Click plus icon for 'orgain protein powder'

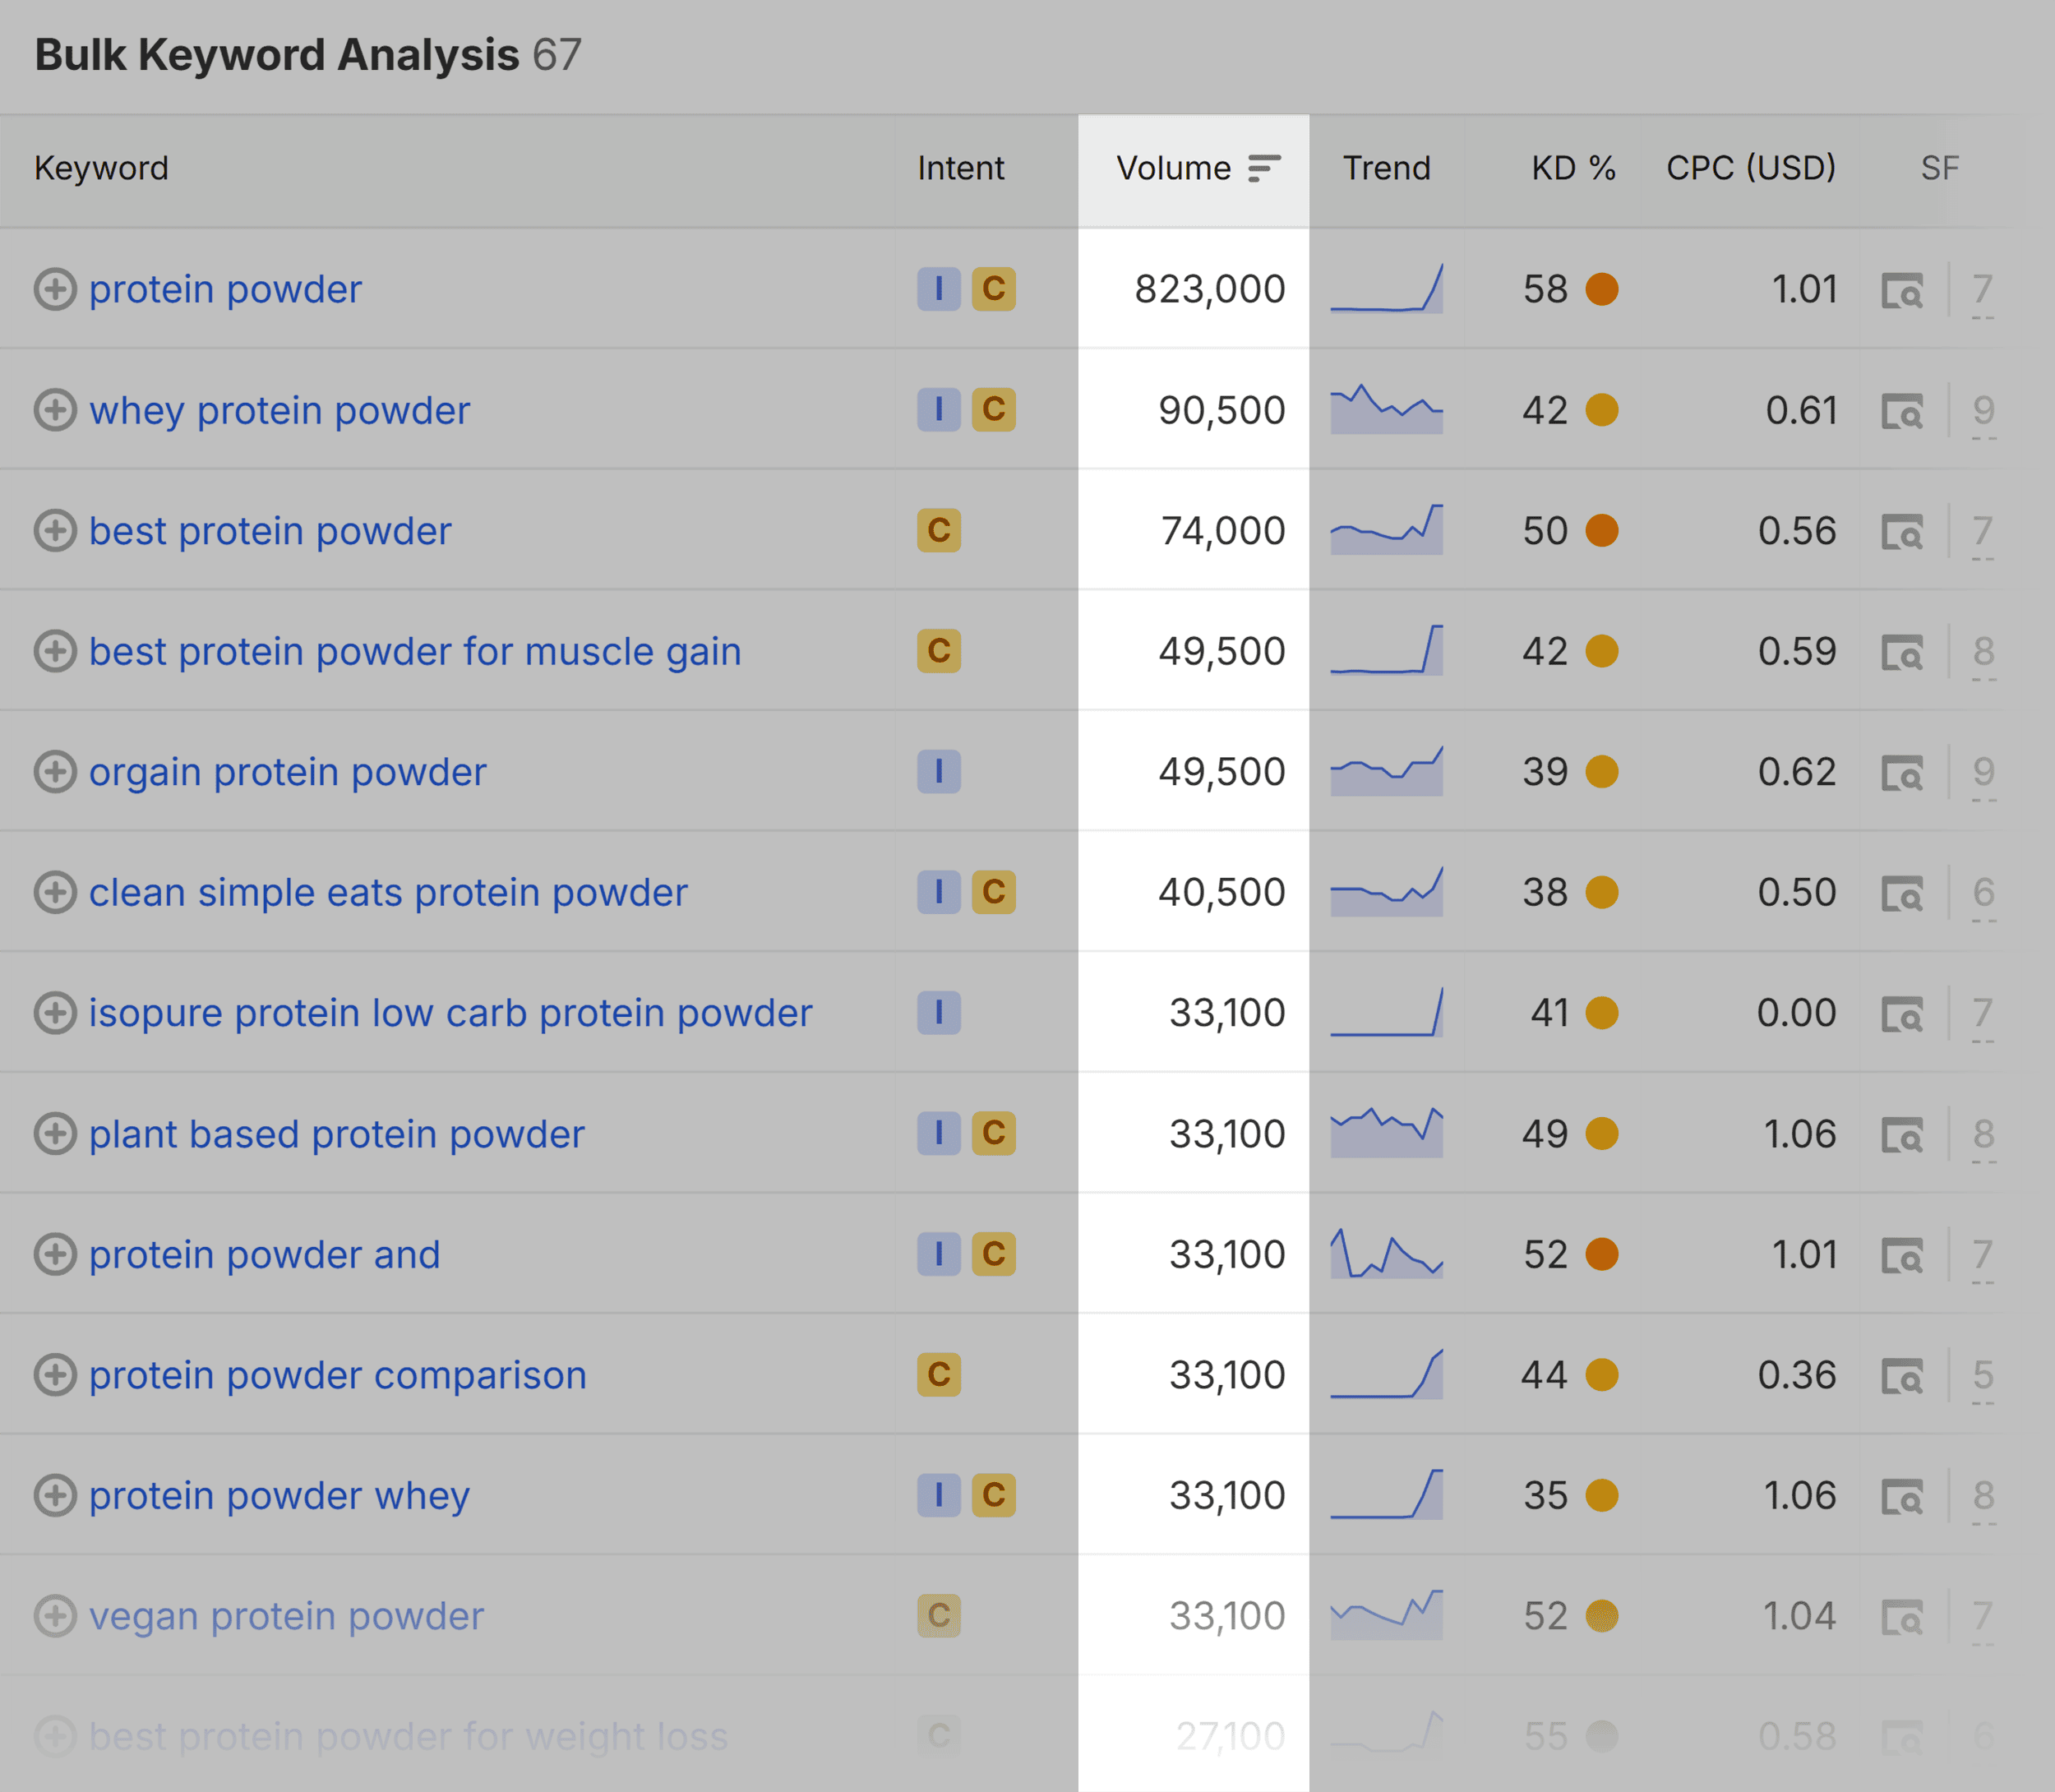(x=55, y=771)
